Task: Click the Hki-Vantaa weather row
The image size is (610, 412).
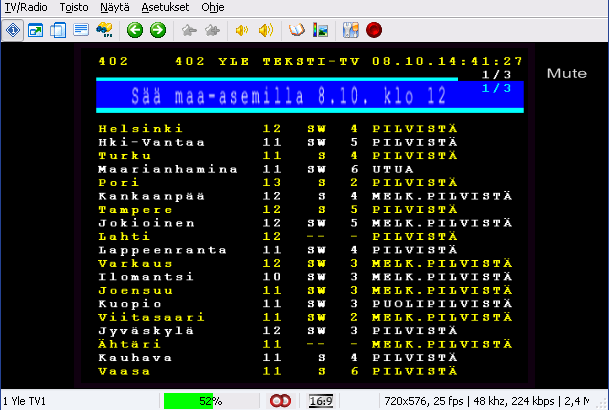Action: click(x=279, y=142)
